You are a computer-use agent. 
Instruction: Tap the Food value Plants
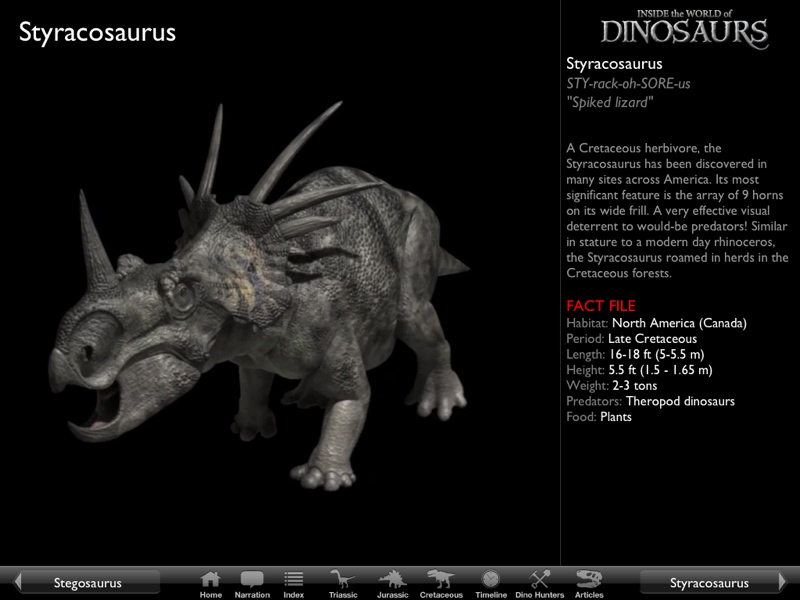click(x=616, y=417)
